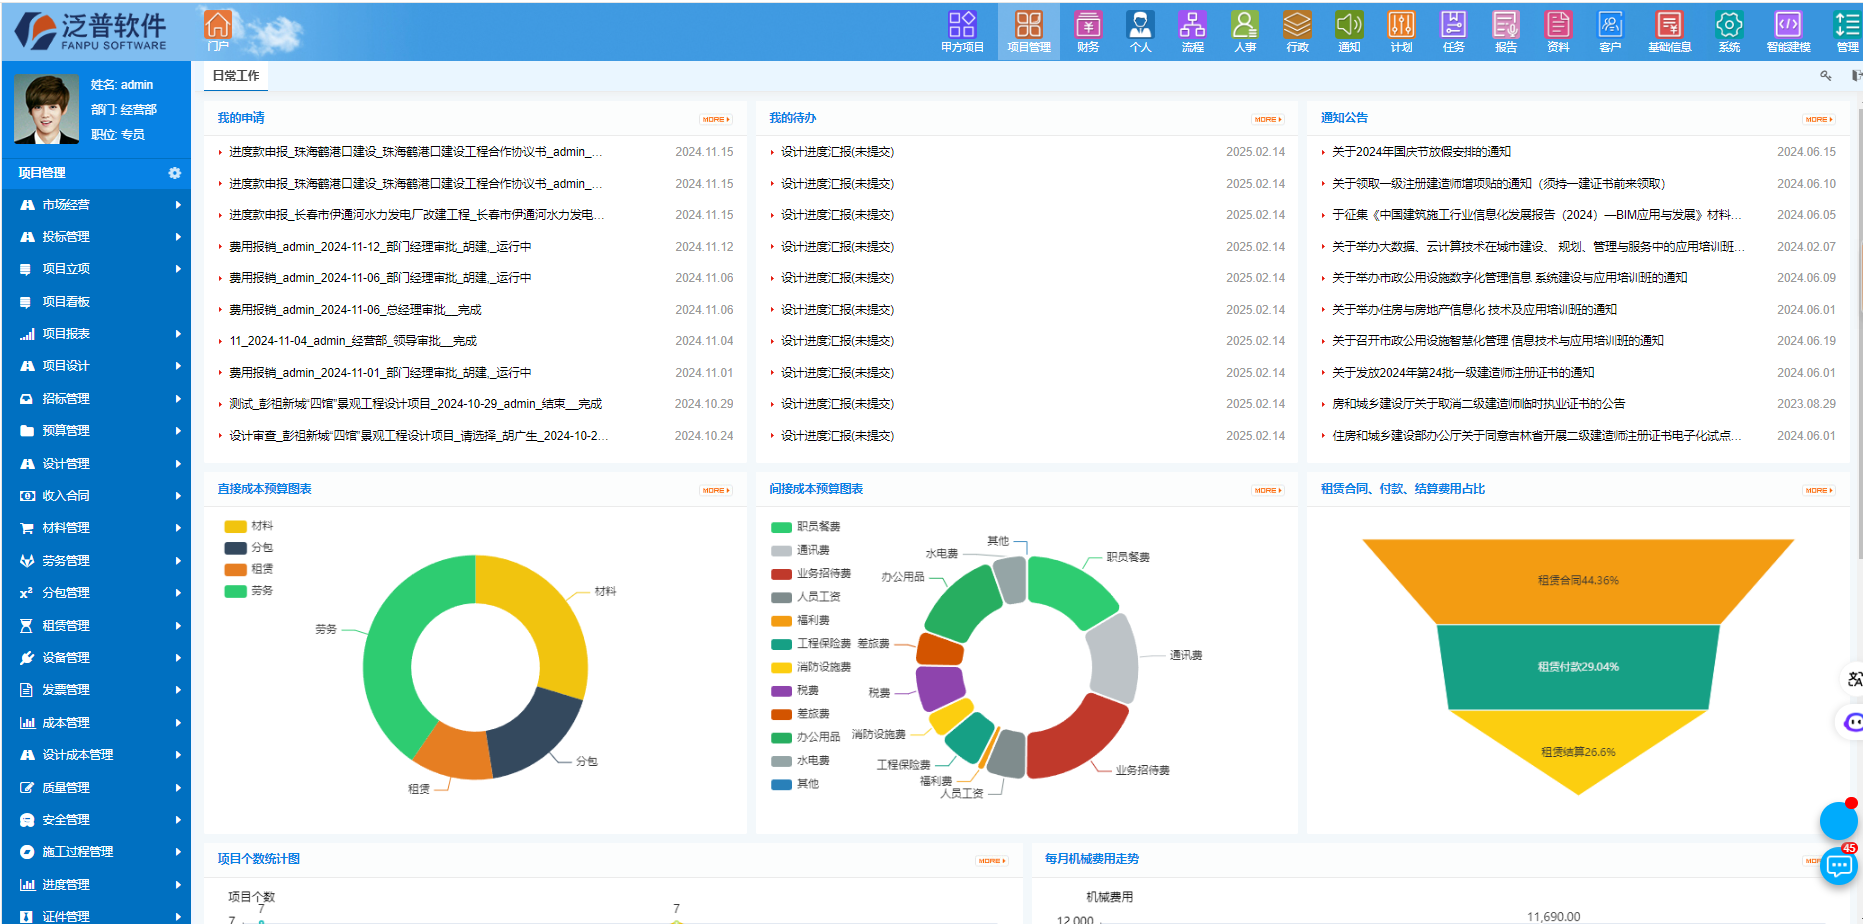Switch to the 日常工作 tab

click(x=234, y=75)
